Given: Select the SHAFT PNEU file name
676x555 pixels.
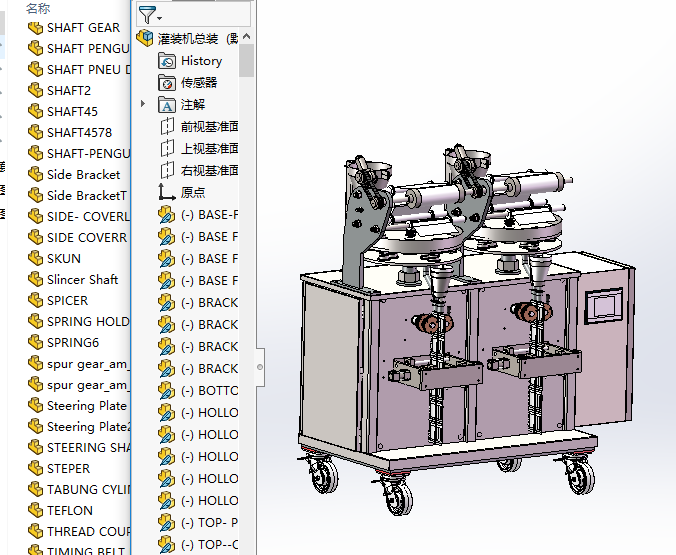Looking at the screenshot, I should click(88, 70).
